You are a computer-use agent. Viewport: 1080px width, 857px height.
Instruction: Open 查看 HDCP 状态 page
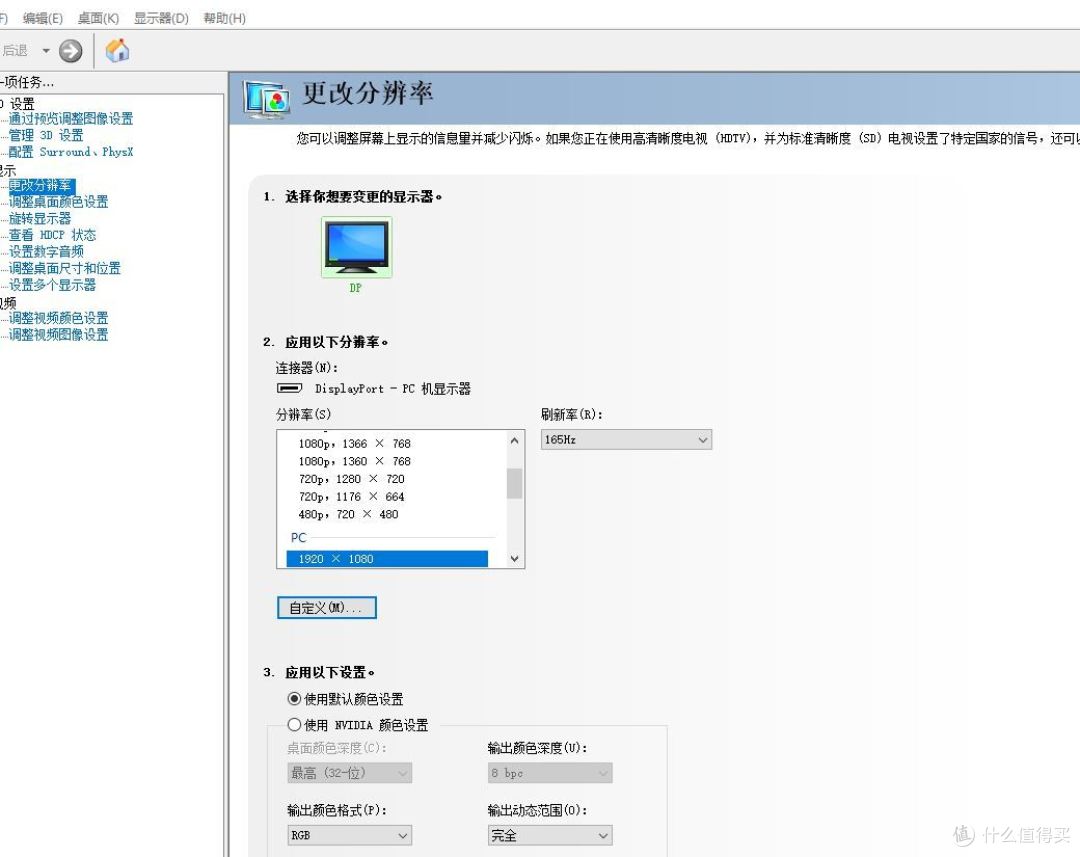(x=52, y=234)
